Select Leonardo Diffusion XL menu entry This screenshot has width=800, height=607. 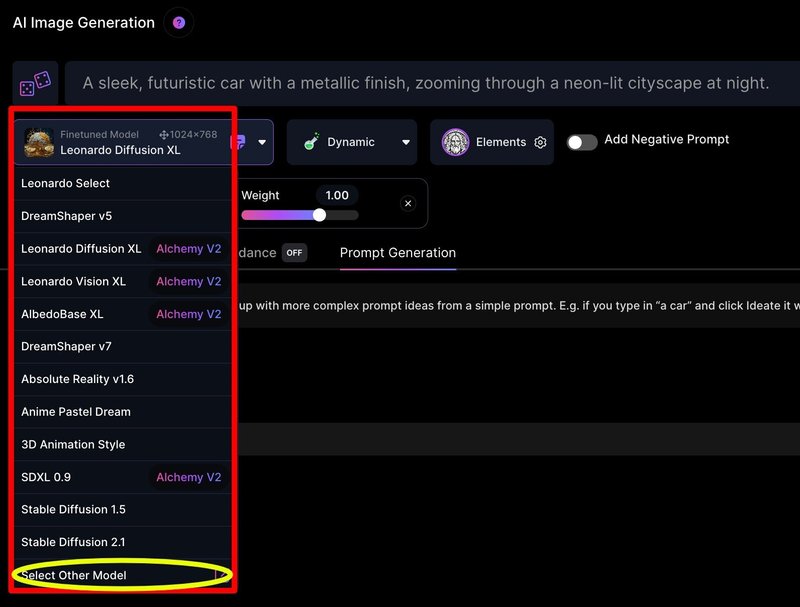123,249
